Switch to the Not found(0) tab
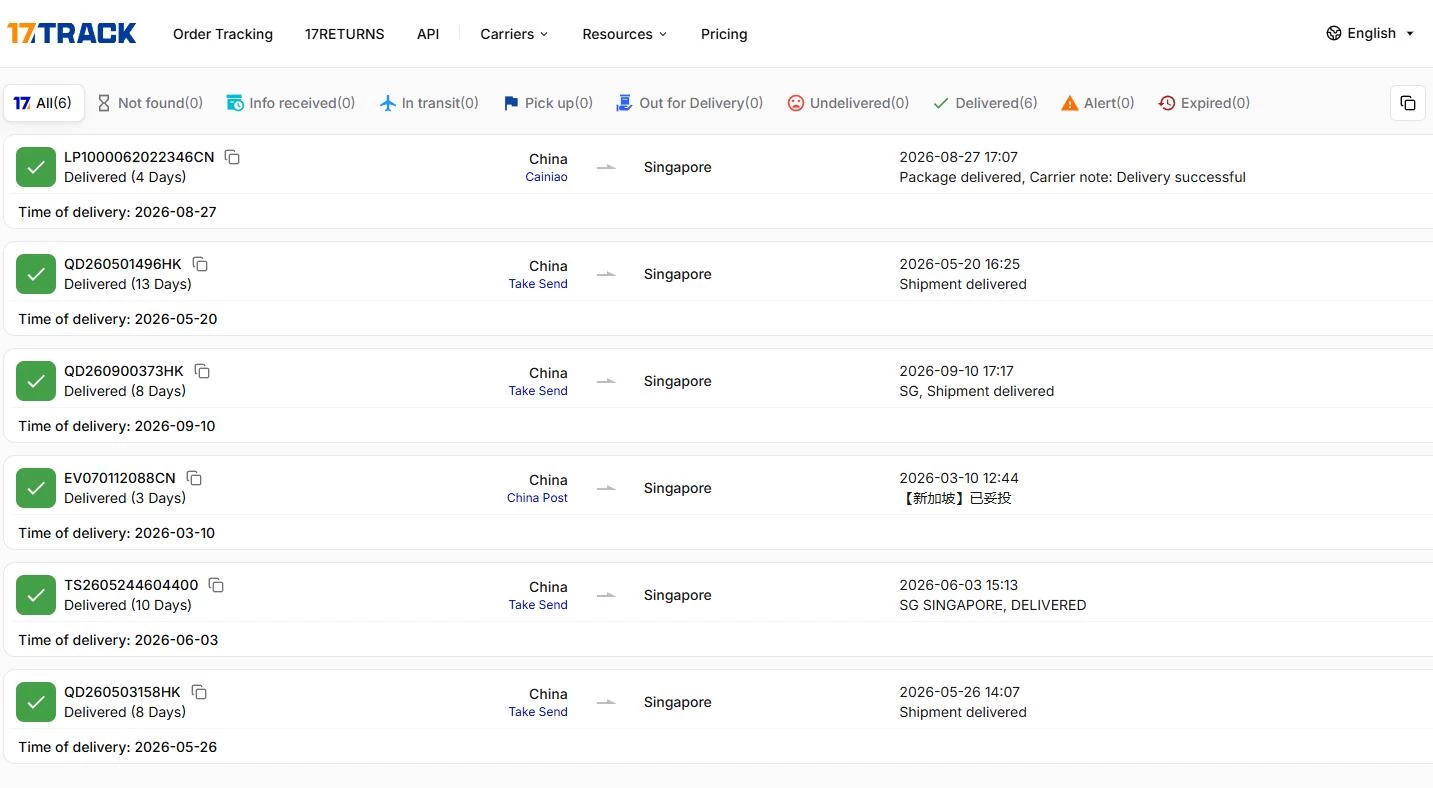The width and height of the screenshot is (1433, 788). (x=150, y=103)
